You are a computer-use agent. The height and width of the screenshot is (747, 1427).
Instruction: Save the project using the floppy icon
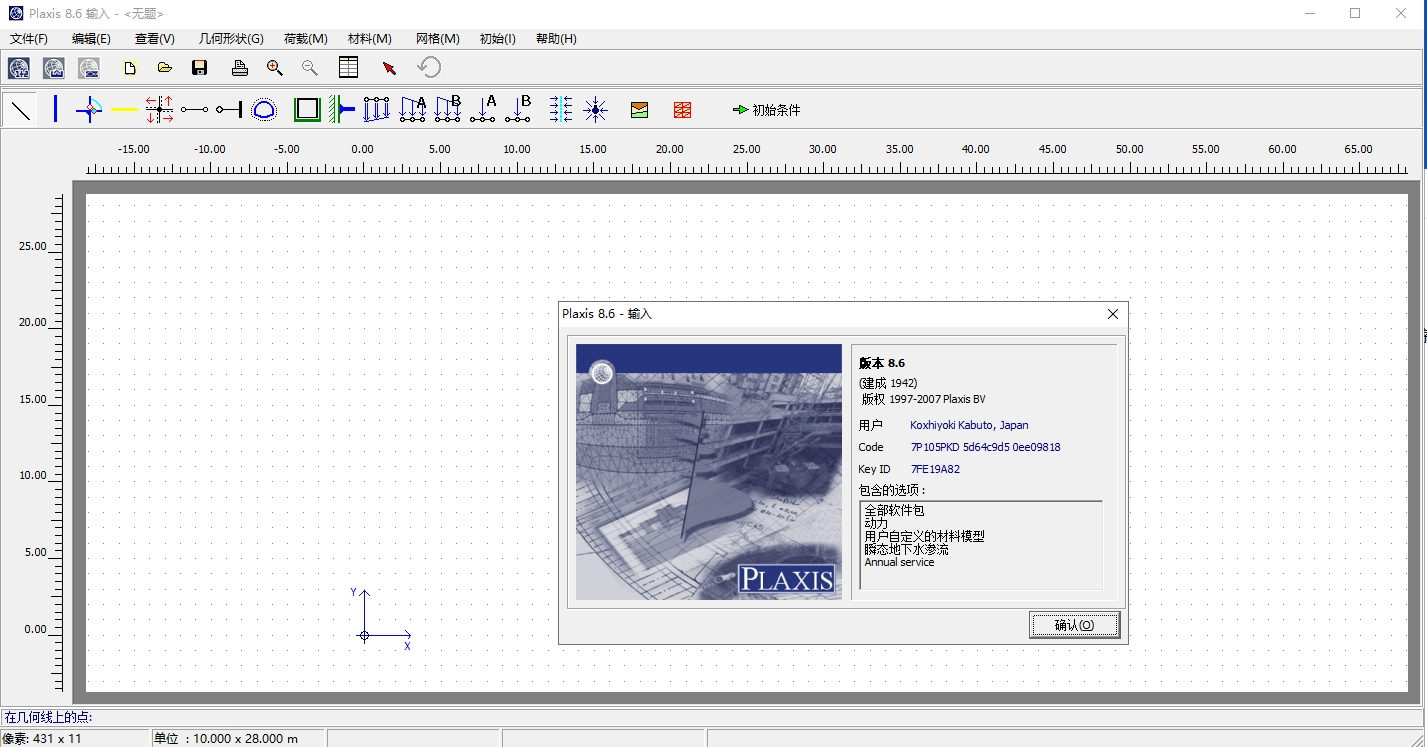click(x=199, y=68)
